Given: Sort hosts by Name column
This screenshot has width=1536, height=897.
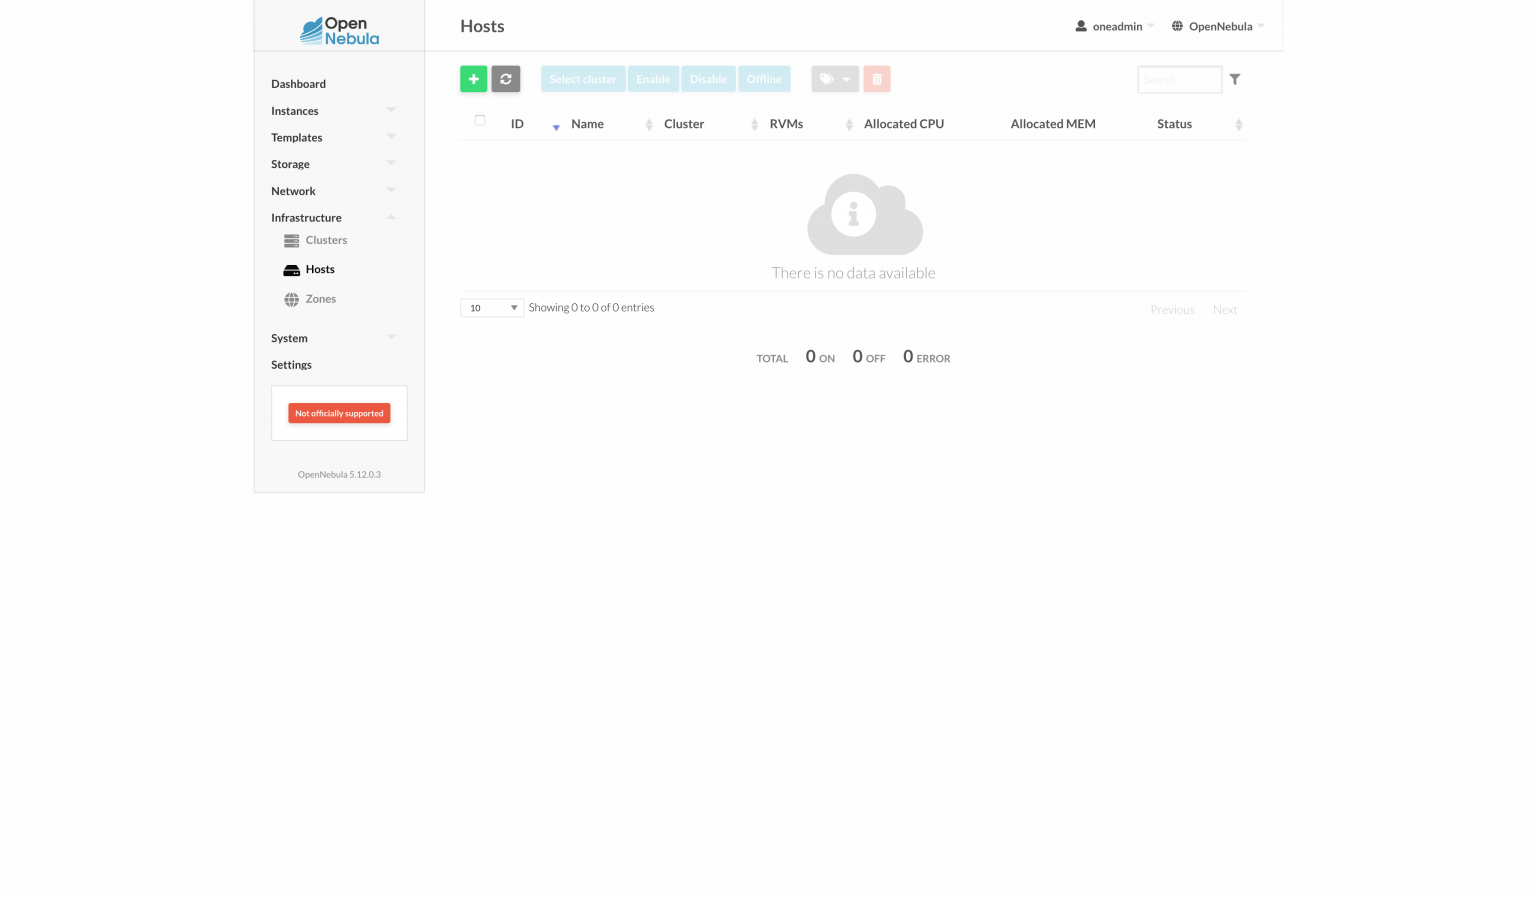Looking at the screenshot, I should pos(587,123).
